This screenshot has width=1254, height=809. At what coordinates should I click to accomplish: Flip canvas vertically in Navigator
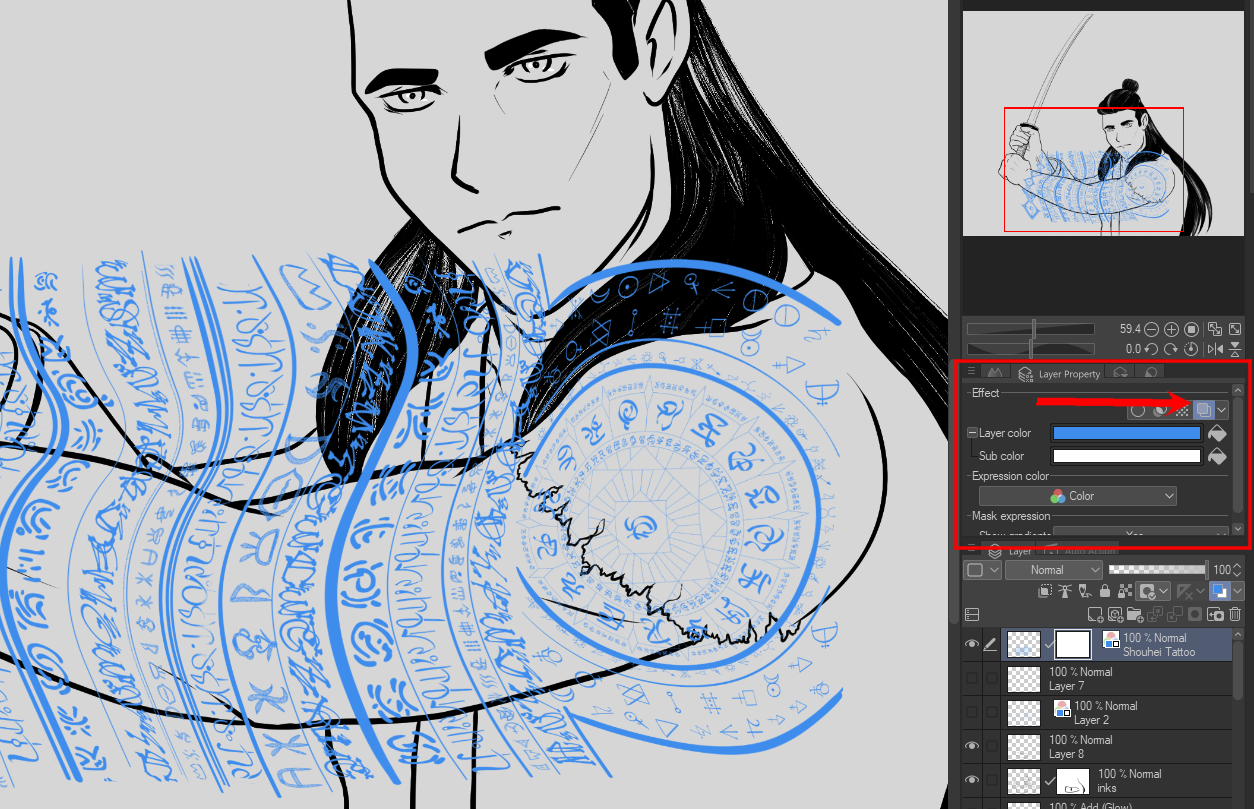point(1236,349)
